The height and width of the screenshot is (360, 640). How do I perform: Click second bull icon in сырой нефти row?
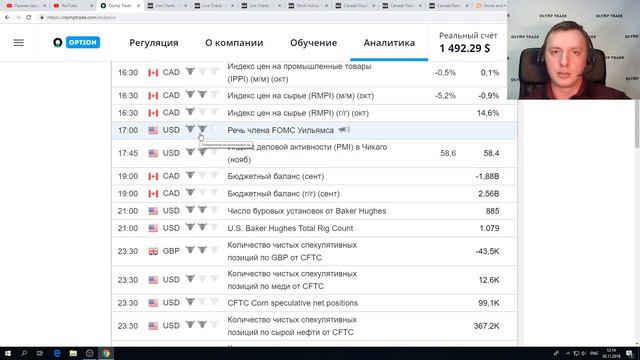tap(202, 324)
